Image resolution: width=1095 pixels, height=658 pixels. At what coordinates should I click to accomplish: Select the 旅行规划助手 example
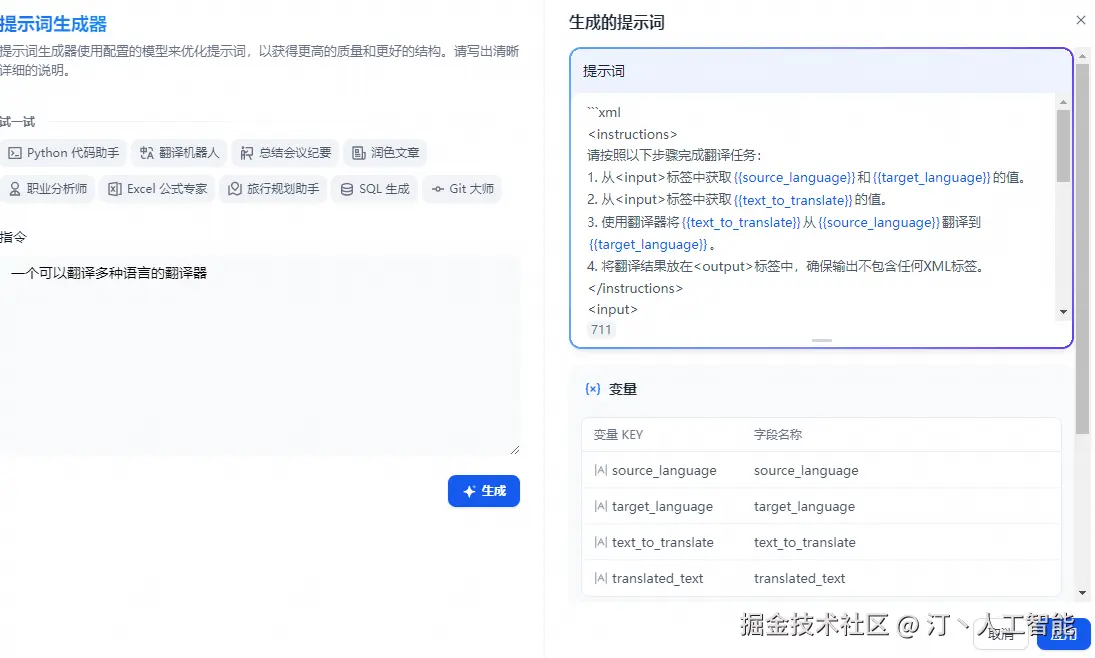click(272, 189)
